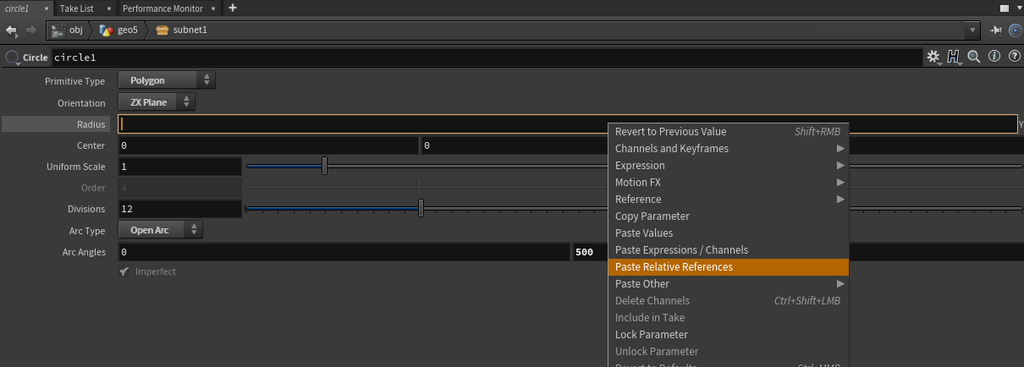Expand the Paste Other submenu
This screenshot has width=1024, height=367.
pyautogui.click(x=728, y=284)
